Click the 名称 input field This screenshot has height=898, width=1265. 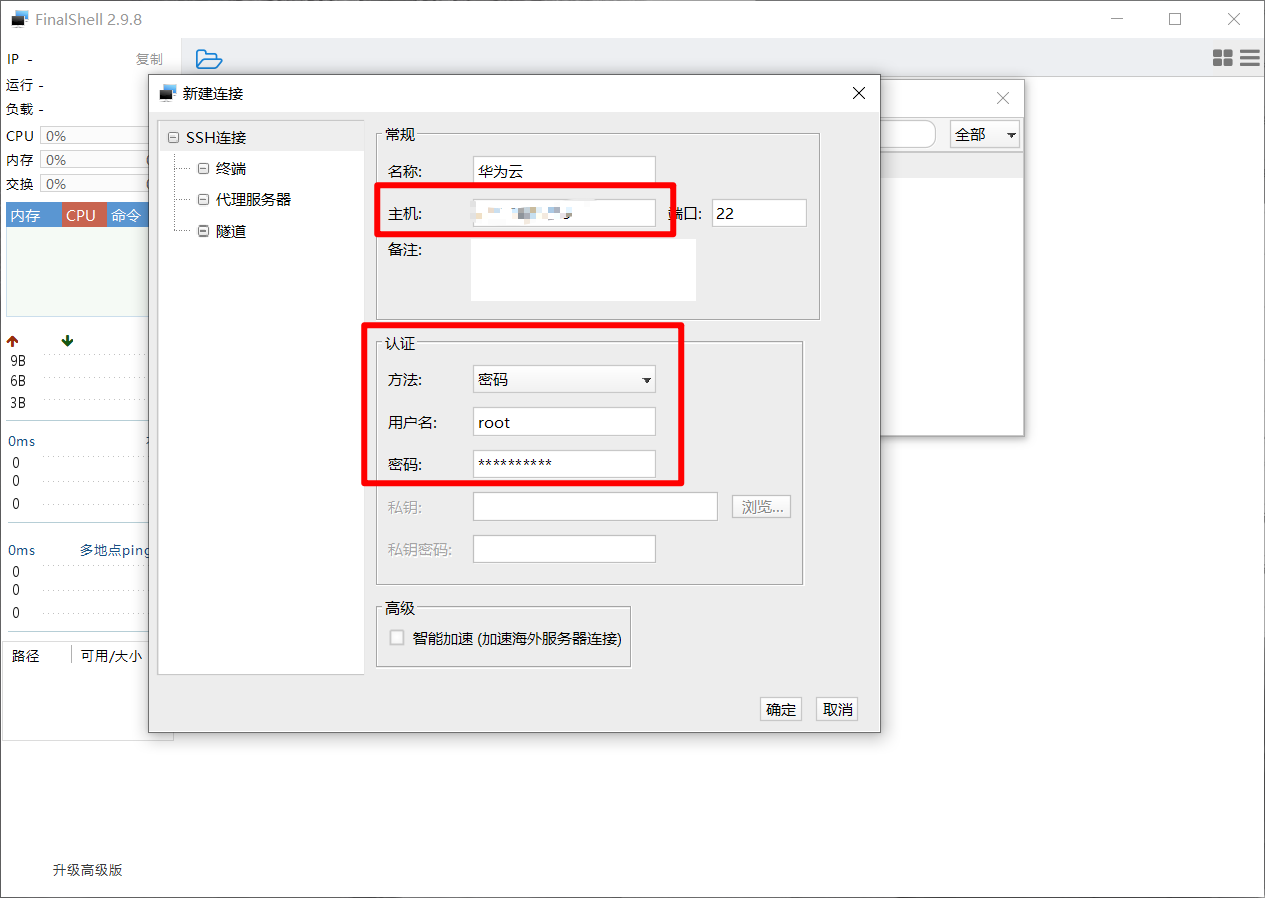coord(564,170)
